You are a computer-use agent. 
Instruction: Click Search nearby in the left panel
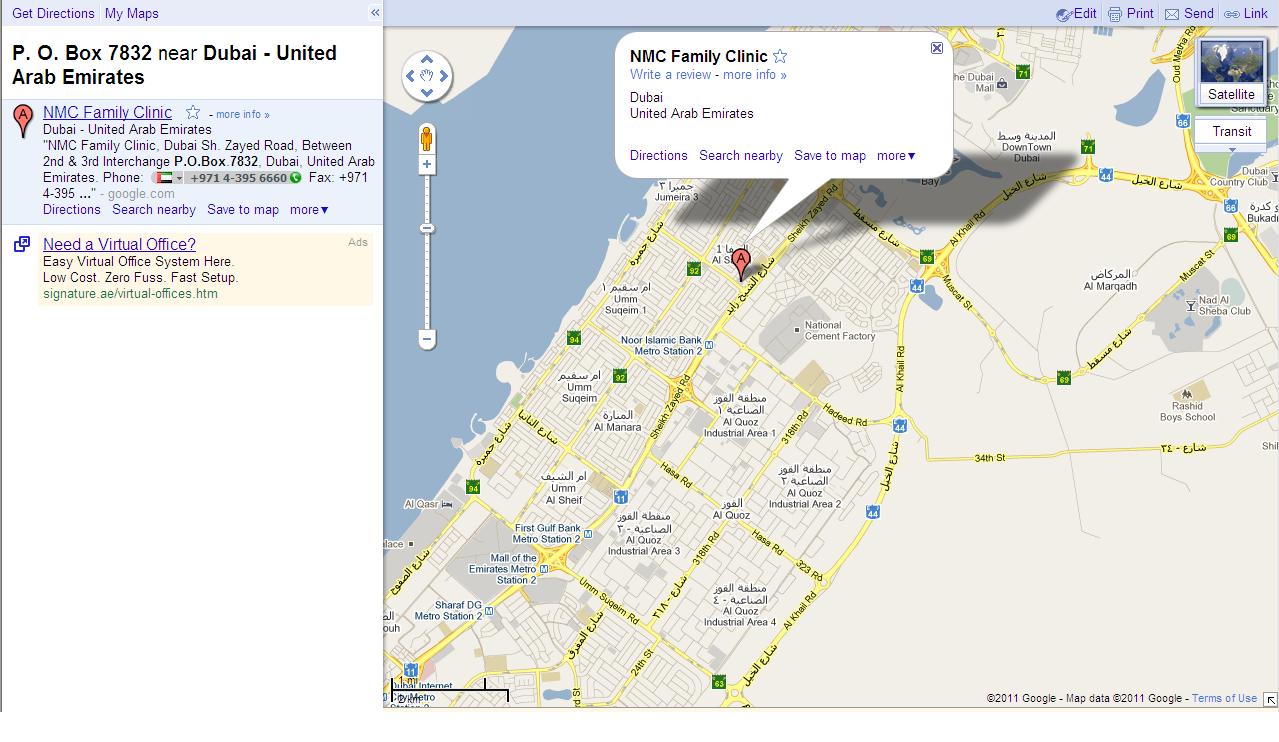[154, 210]
